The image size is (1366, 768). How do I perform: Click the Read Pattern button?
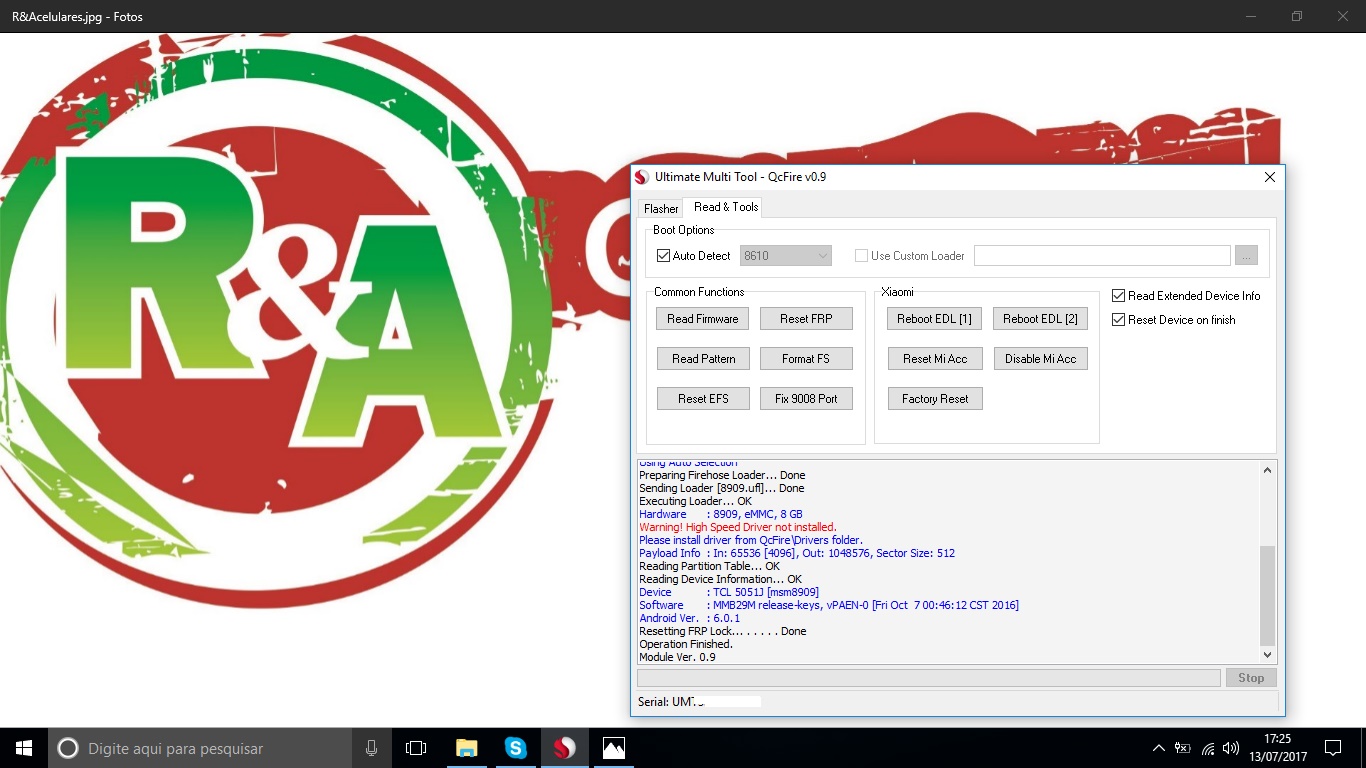(703, 359)
